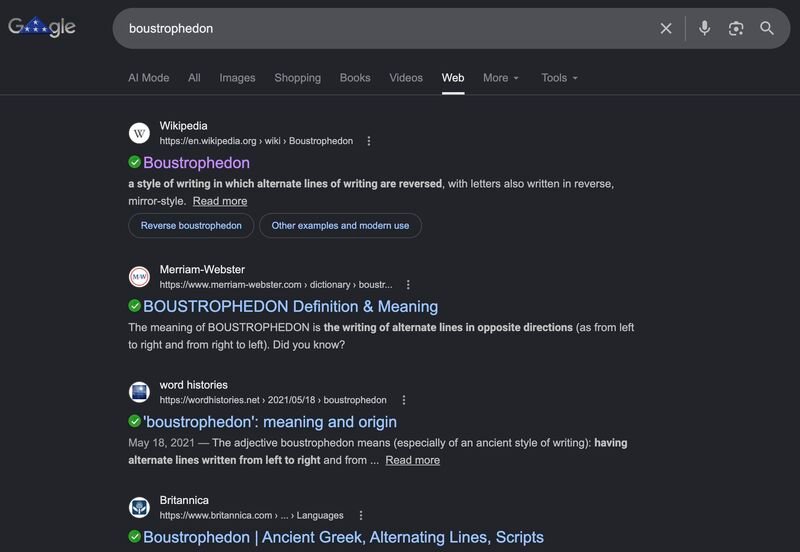Click green checkmark beside Boustrophedon Wikipedia title

coord(135,162)
